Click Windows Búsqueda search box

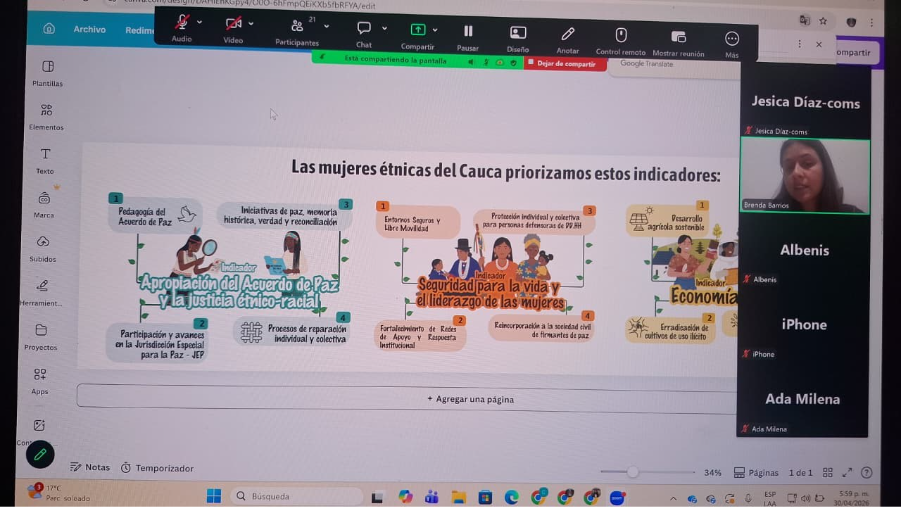297,496
